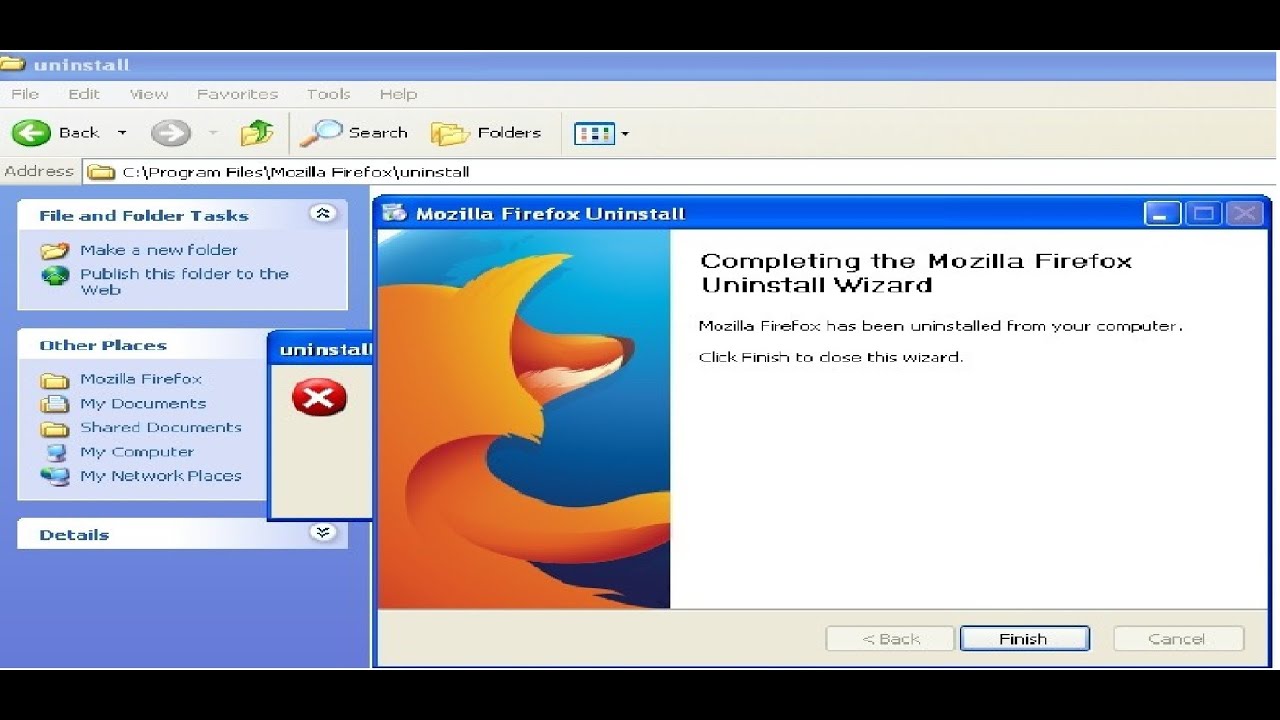
Task: Click the File and Folder Tasks header text
Action: (x=144, y=216)
